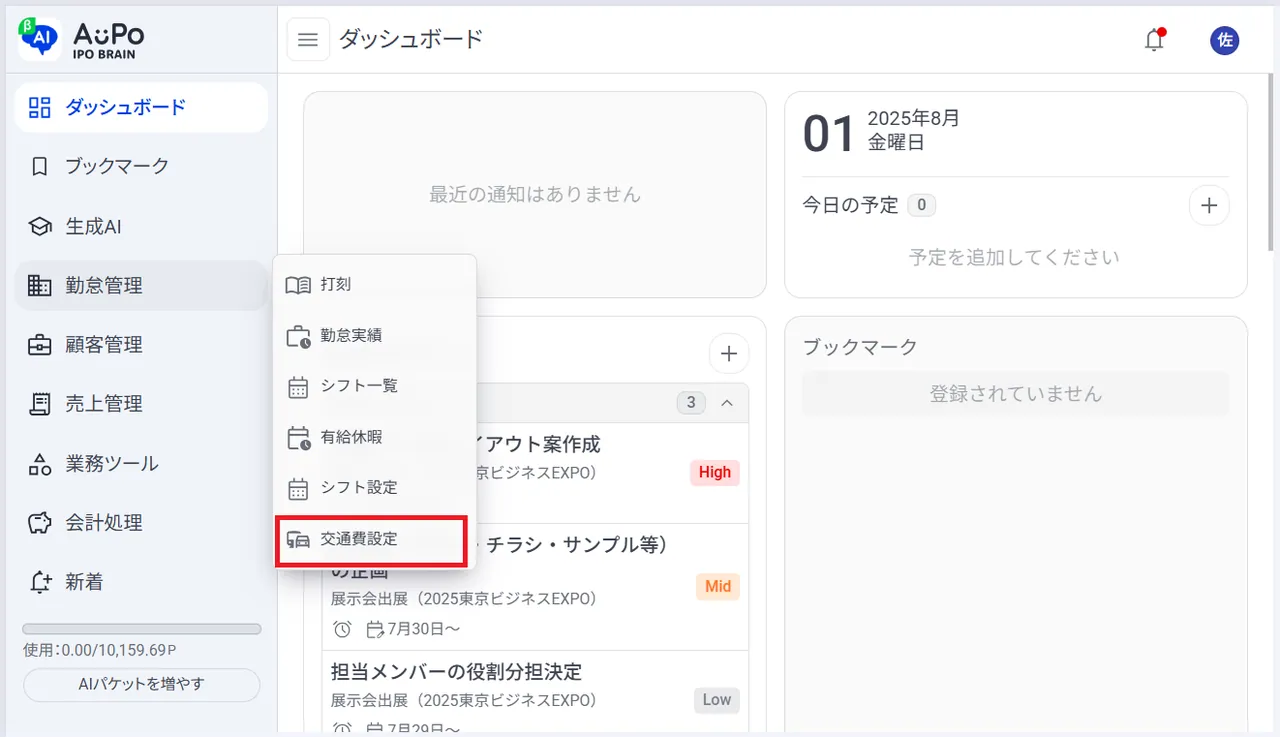Click the AI packet usage progress bar
The image size is (1280, 737).
[x=142, y=629]
